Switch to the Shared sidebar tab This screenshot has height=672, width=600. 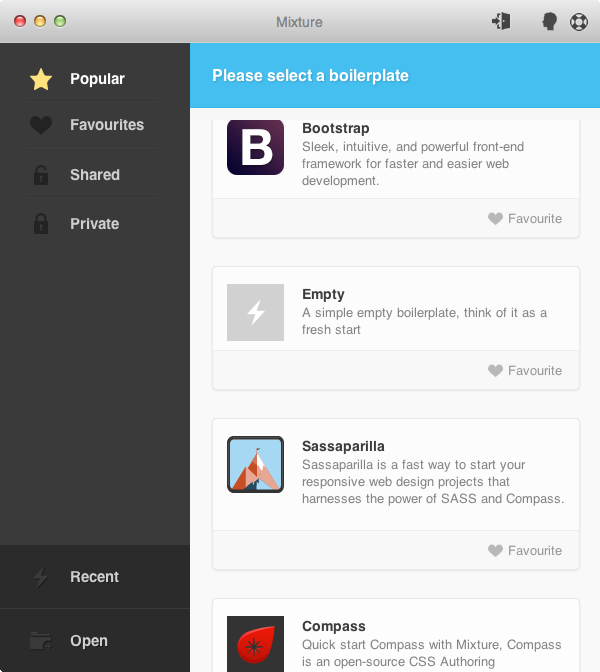tap(94, 175)
